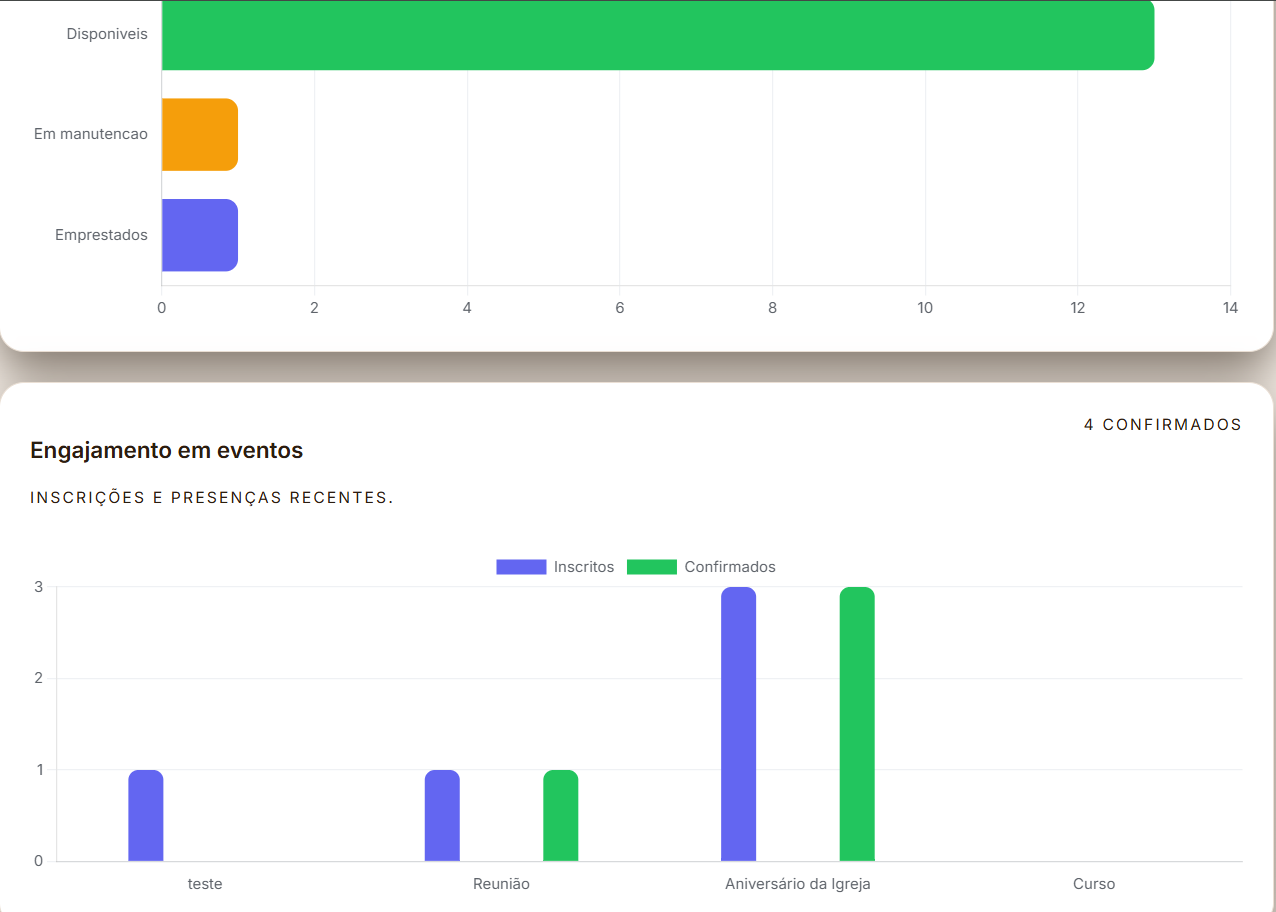Viewport: 1276px width, 912px height.
Task: Click the purple Emprestados bar
Action: tap(198, 235)
